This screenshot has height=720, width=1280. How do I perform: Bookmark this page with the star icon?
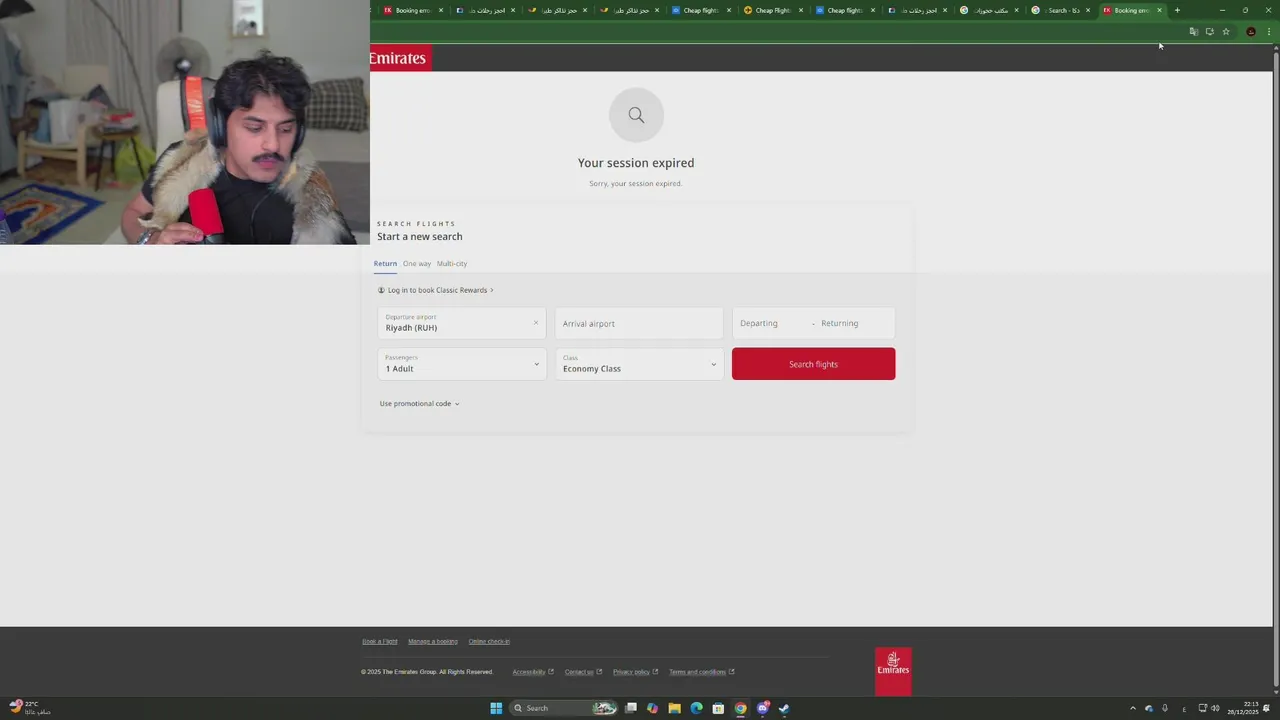coord(1226,32)
